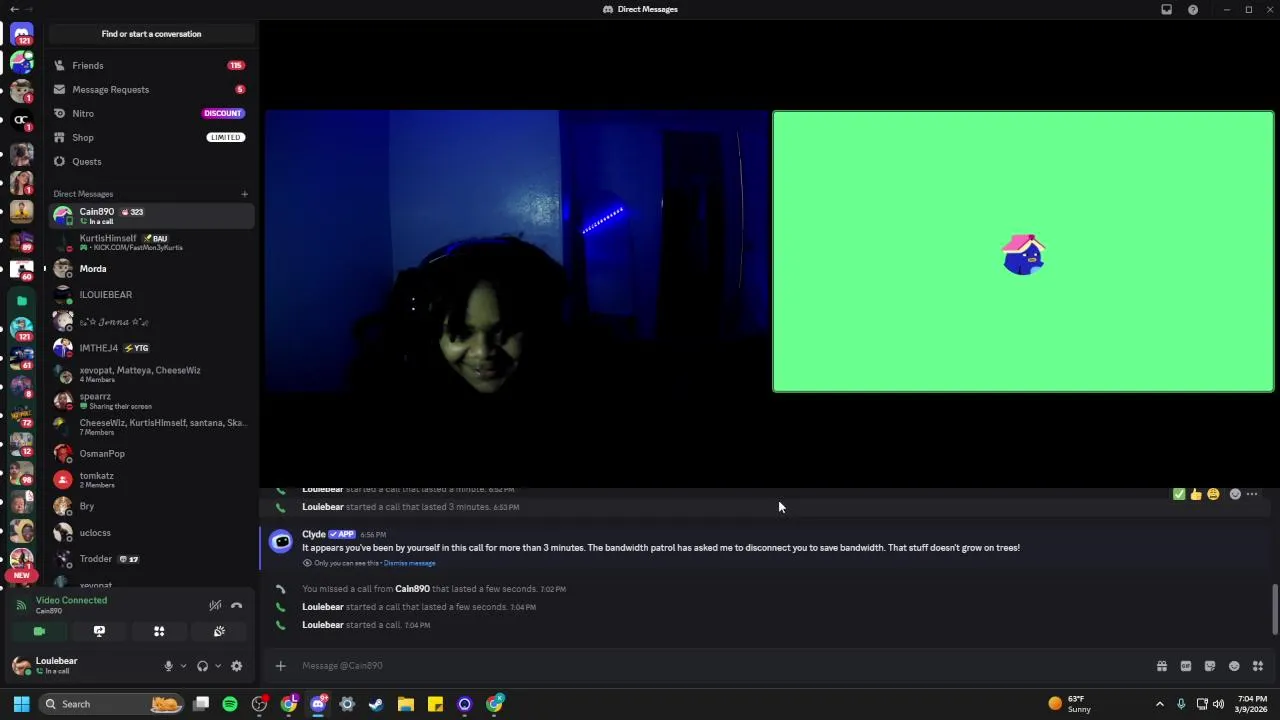1280x720 pixels.
Task: Create a new DM with plus icon
Action: coord(244,194)
